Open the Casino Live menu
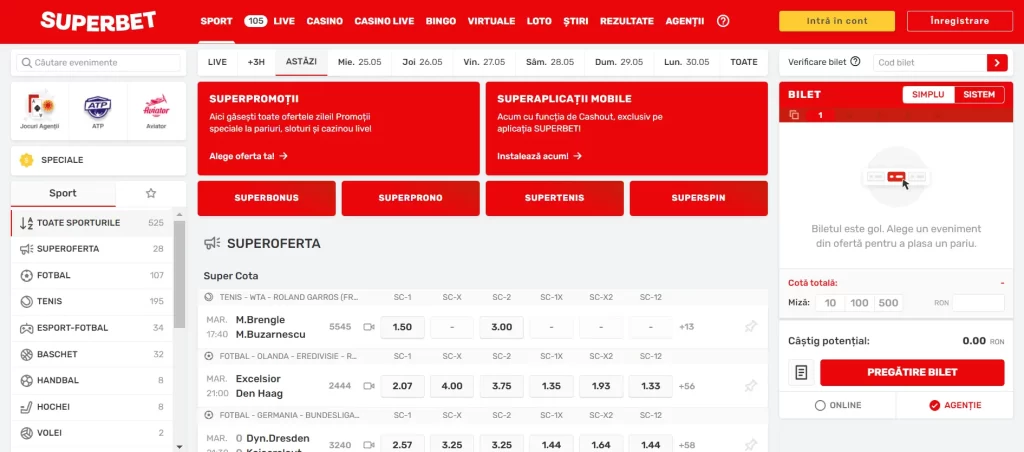Image resolution: width=1024 pixels, height=452 pixels. [x=384, y=21]
